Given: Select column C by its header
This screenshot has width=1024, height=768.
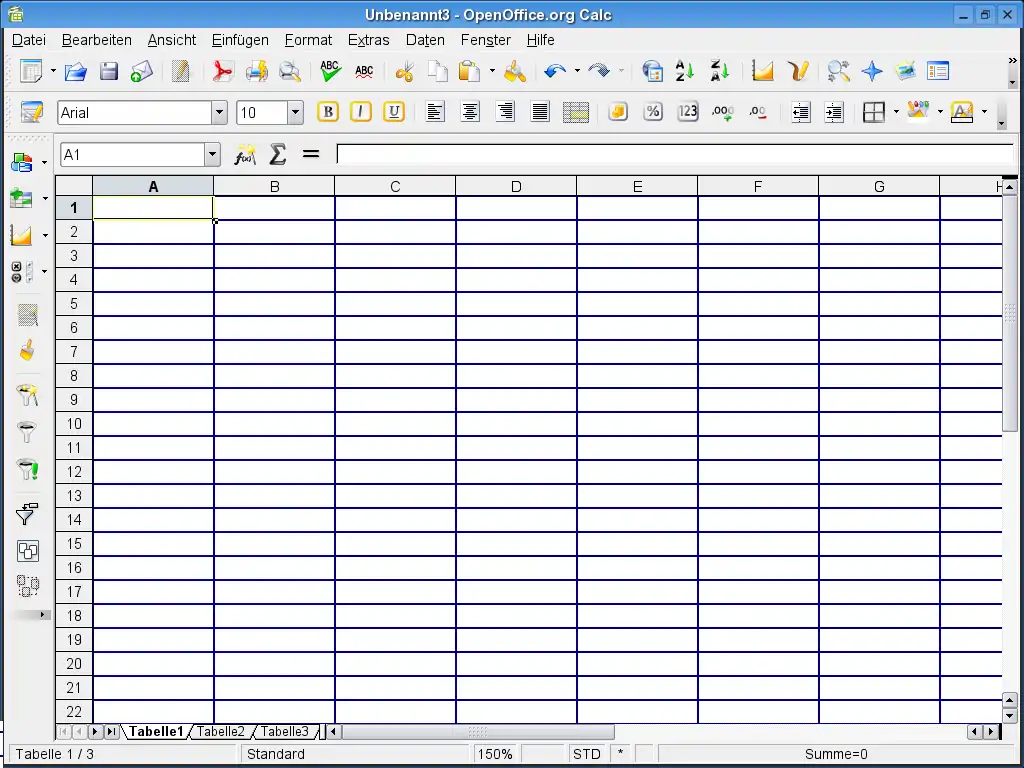Looking at the screenshot, I should tap(395, 186).
